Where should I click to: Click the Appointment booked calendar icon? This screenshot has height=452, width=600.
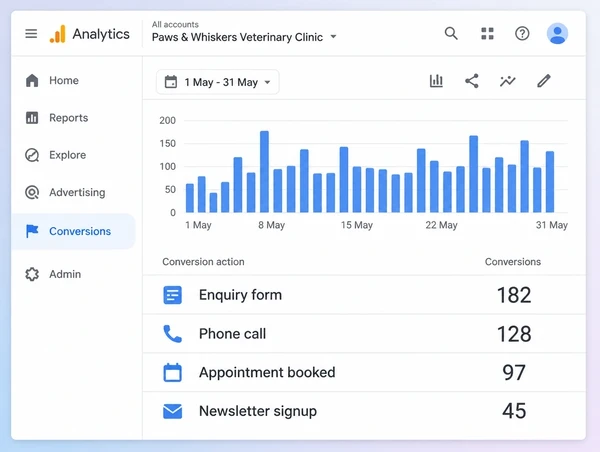pos(173,372)
